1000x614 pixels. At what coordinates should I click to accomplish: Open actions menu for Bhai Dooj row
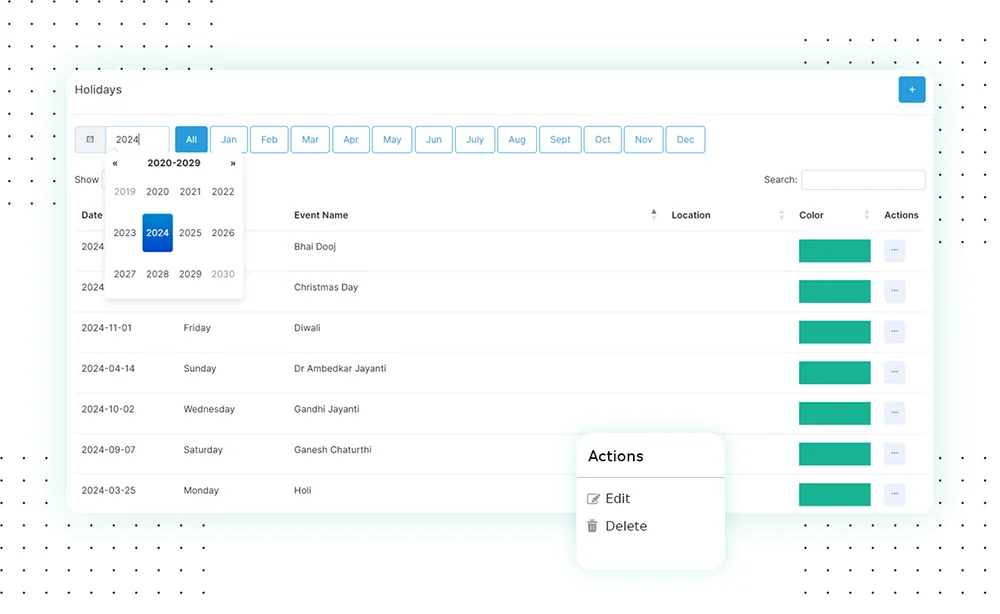(x=894, y=251)
